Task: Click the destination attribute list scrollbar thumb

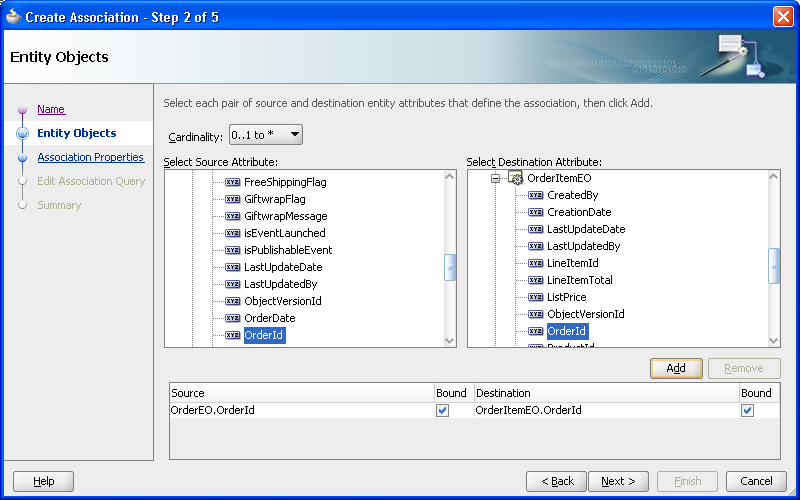Action: tap(773, 266)
